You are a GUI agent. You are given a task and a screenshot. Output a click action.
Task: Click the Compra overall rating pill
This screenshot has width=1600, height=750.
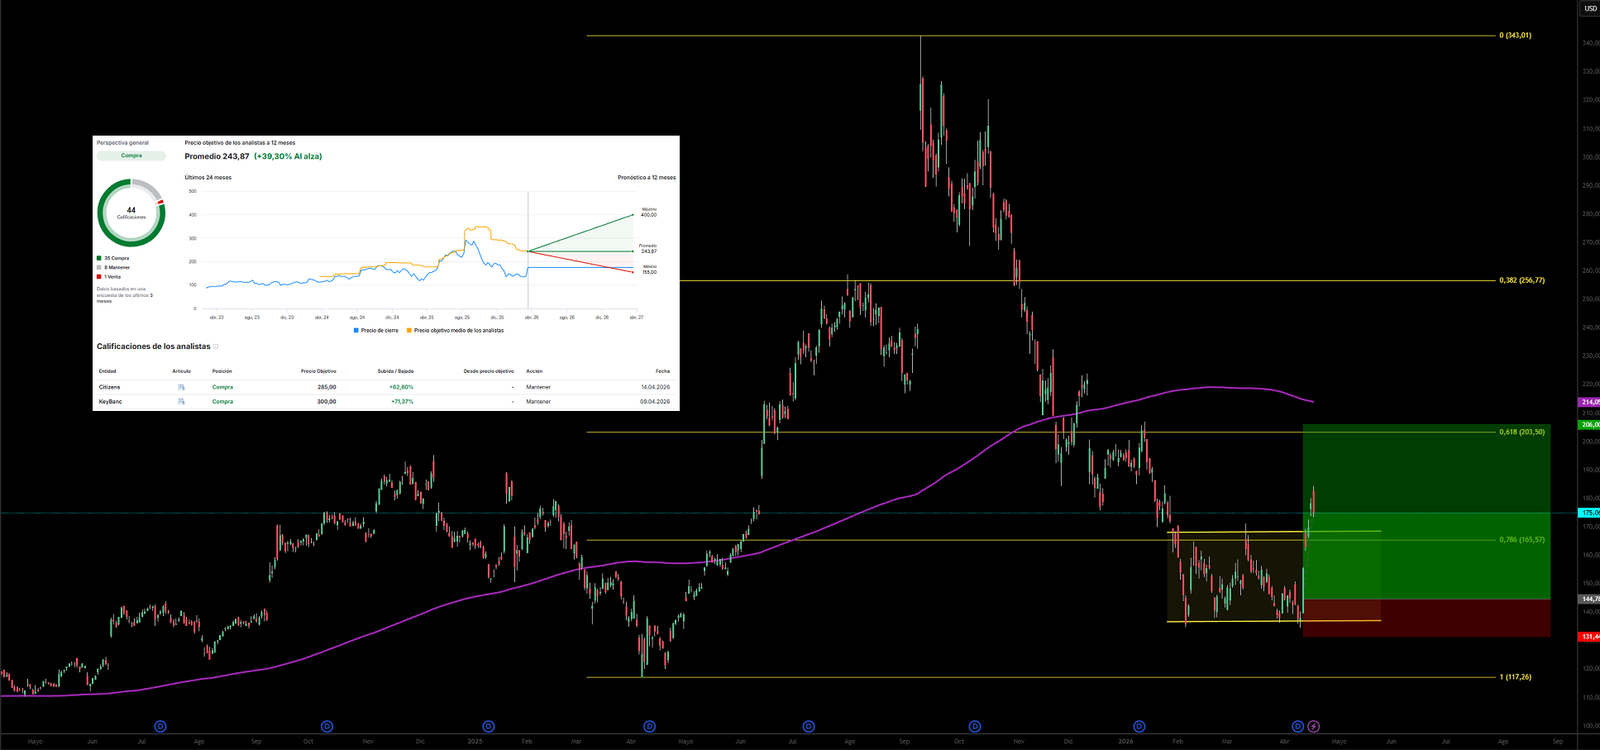[x=131, y=156]
